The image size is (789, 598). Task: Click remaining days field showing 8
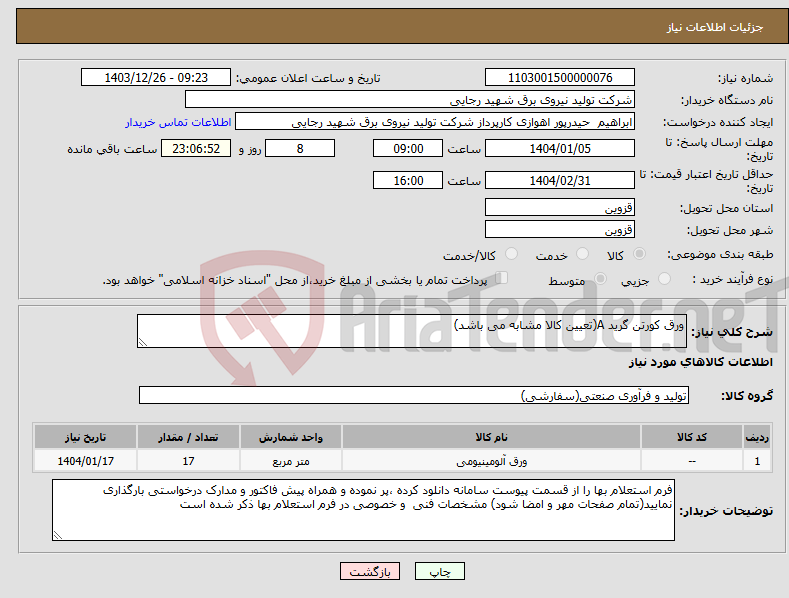pyautogui.click(x=300, y=148)
